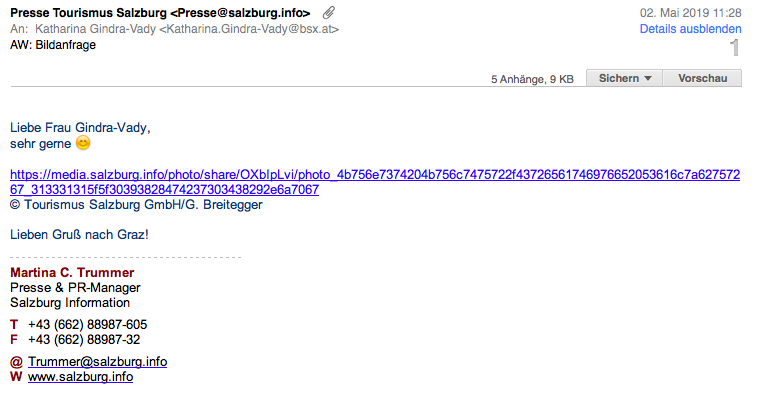Click the date 02. Mai 2019 11:28

point(690,13)
